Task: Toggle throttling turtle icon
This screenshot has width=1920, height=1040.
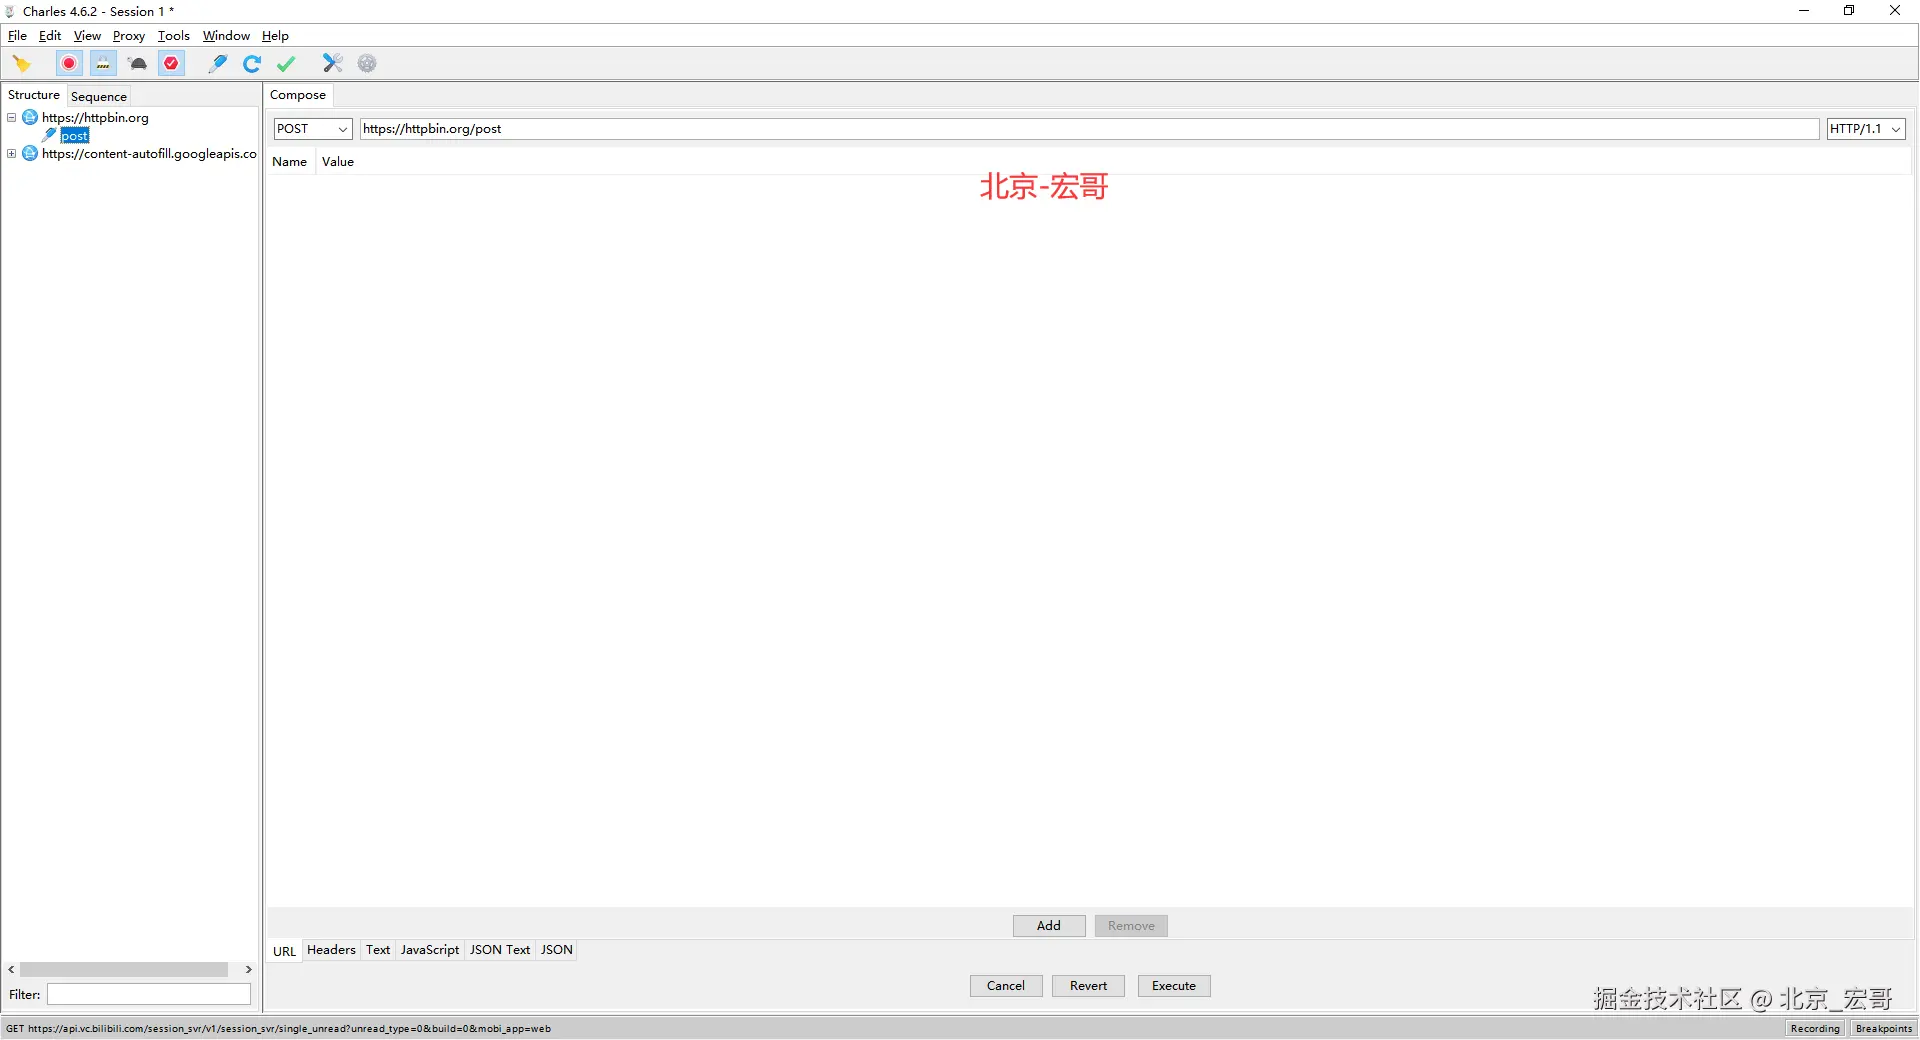Action: (138, 64)
